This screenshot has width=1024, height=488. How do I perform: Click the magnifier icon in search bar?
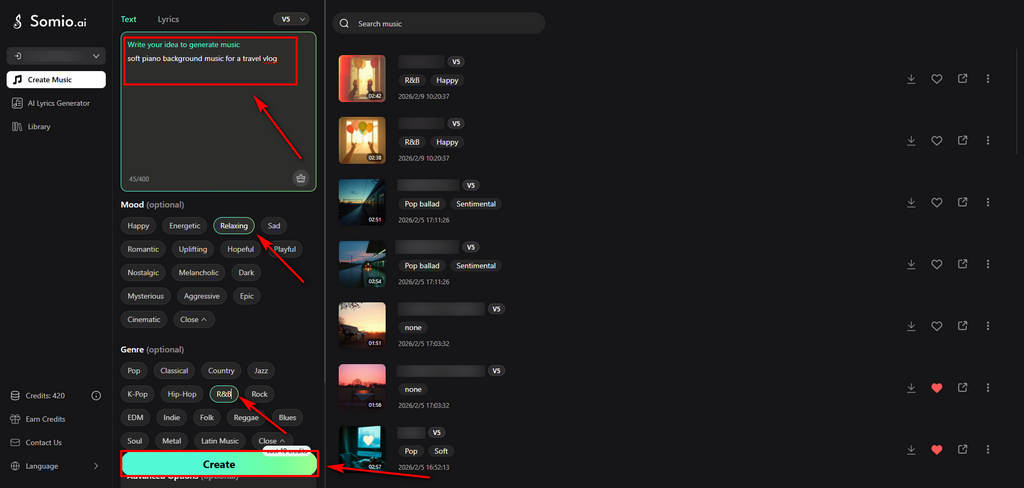[344, 24]
